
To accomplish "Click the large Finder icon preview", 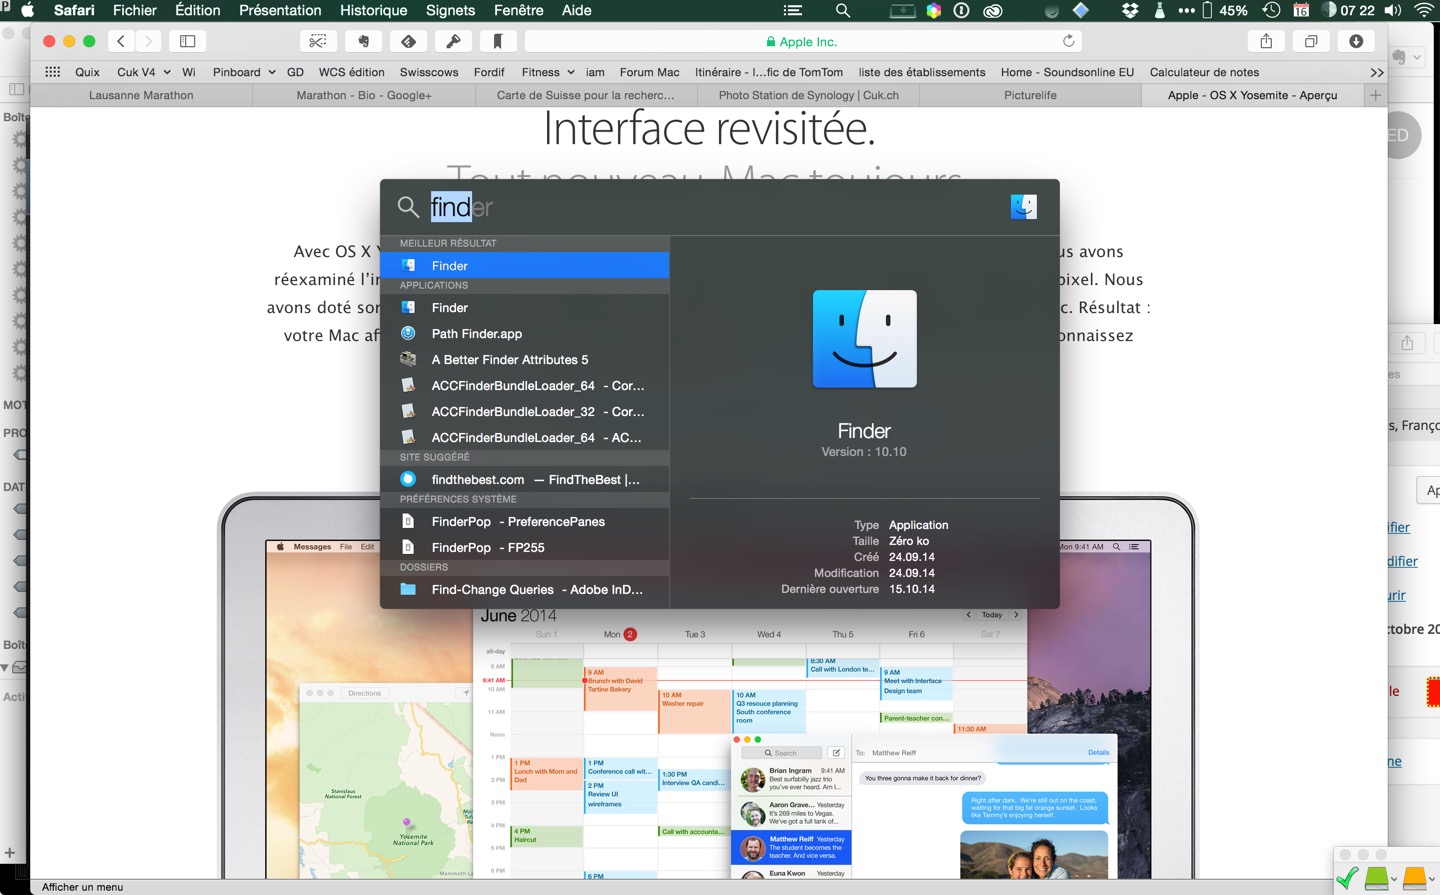I will [x=864, y=339].
